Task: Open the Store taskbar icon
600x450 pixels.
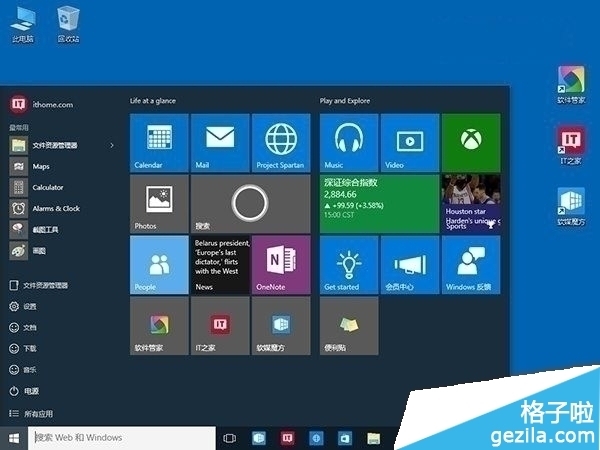Action: pos(345,438)
